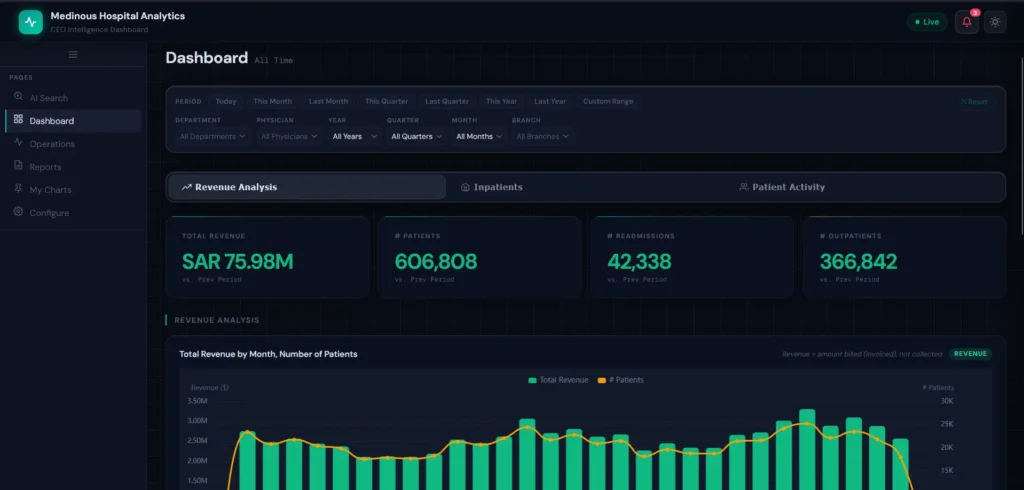Open the All Months dropdown
Viewport: 1024px width, 490px height.
(479, 137)
